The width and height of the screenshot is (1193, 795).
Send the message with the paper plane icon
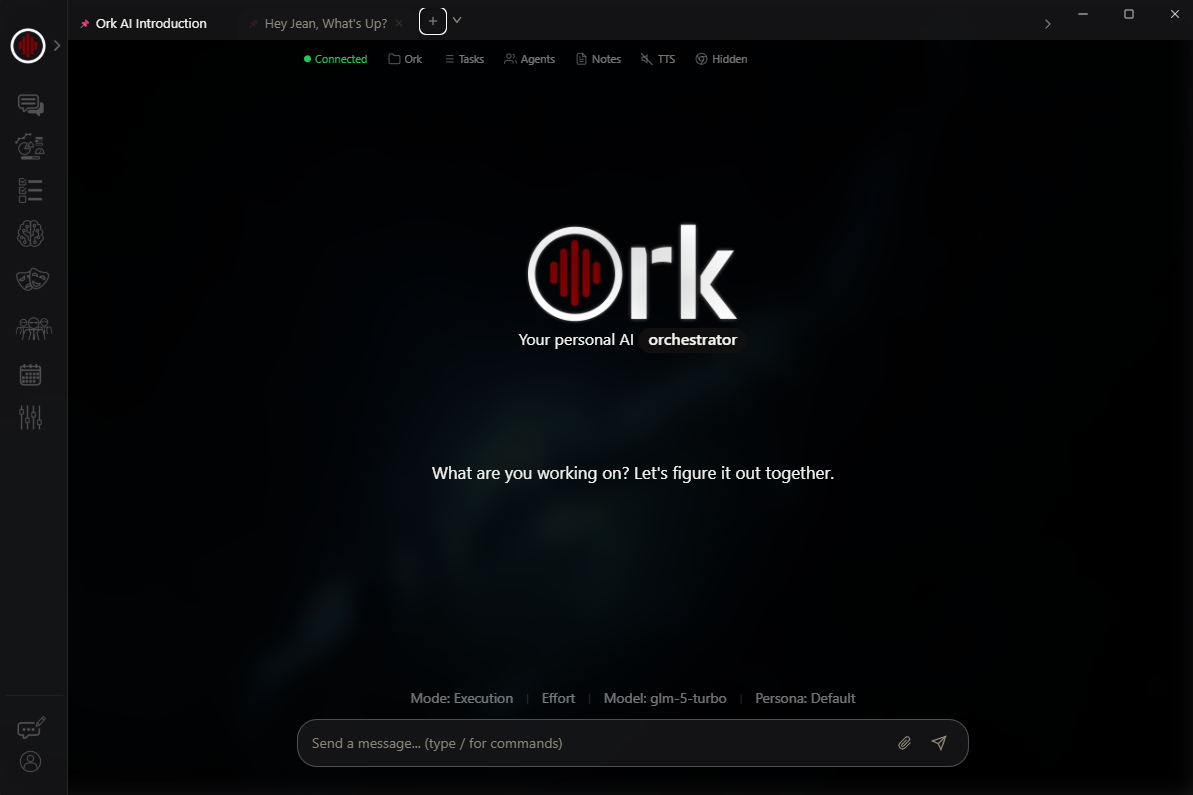pos(939,743)
